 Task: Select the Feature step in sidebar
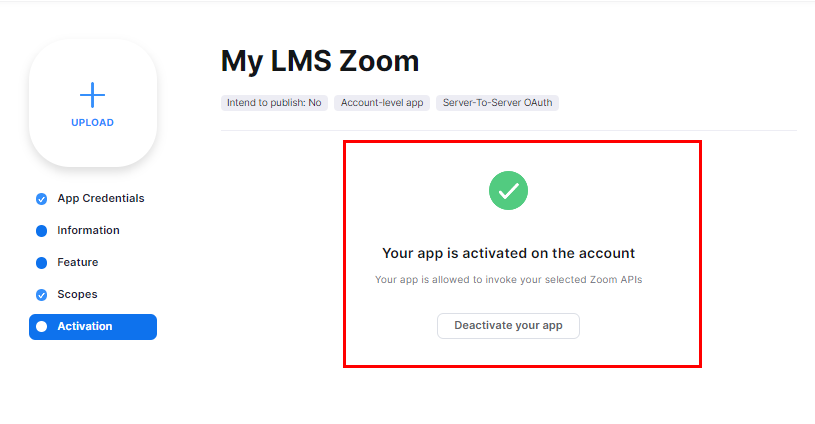(77, 262)
